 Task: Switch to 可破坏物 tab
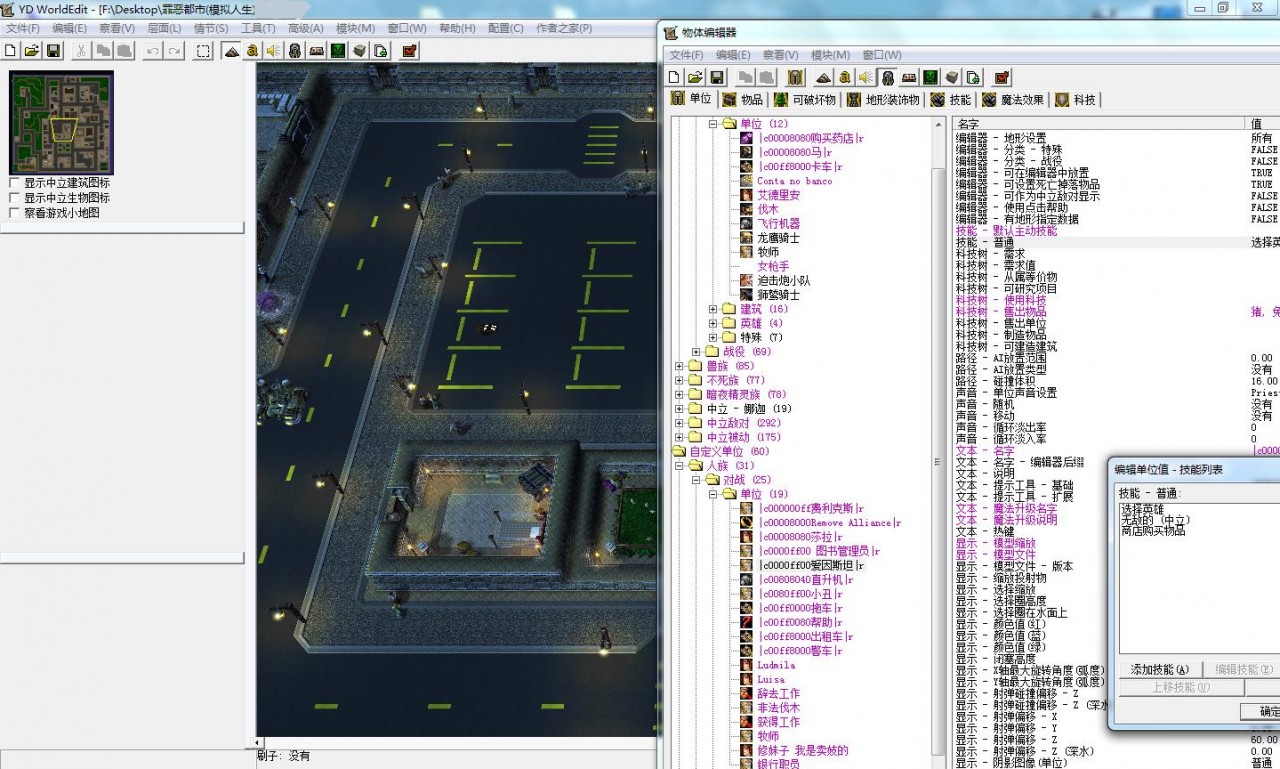point(805,99)
